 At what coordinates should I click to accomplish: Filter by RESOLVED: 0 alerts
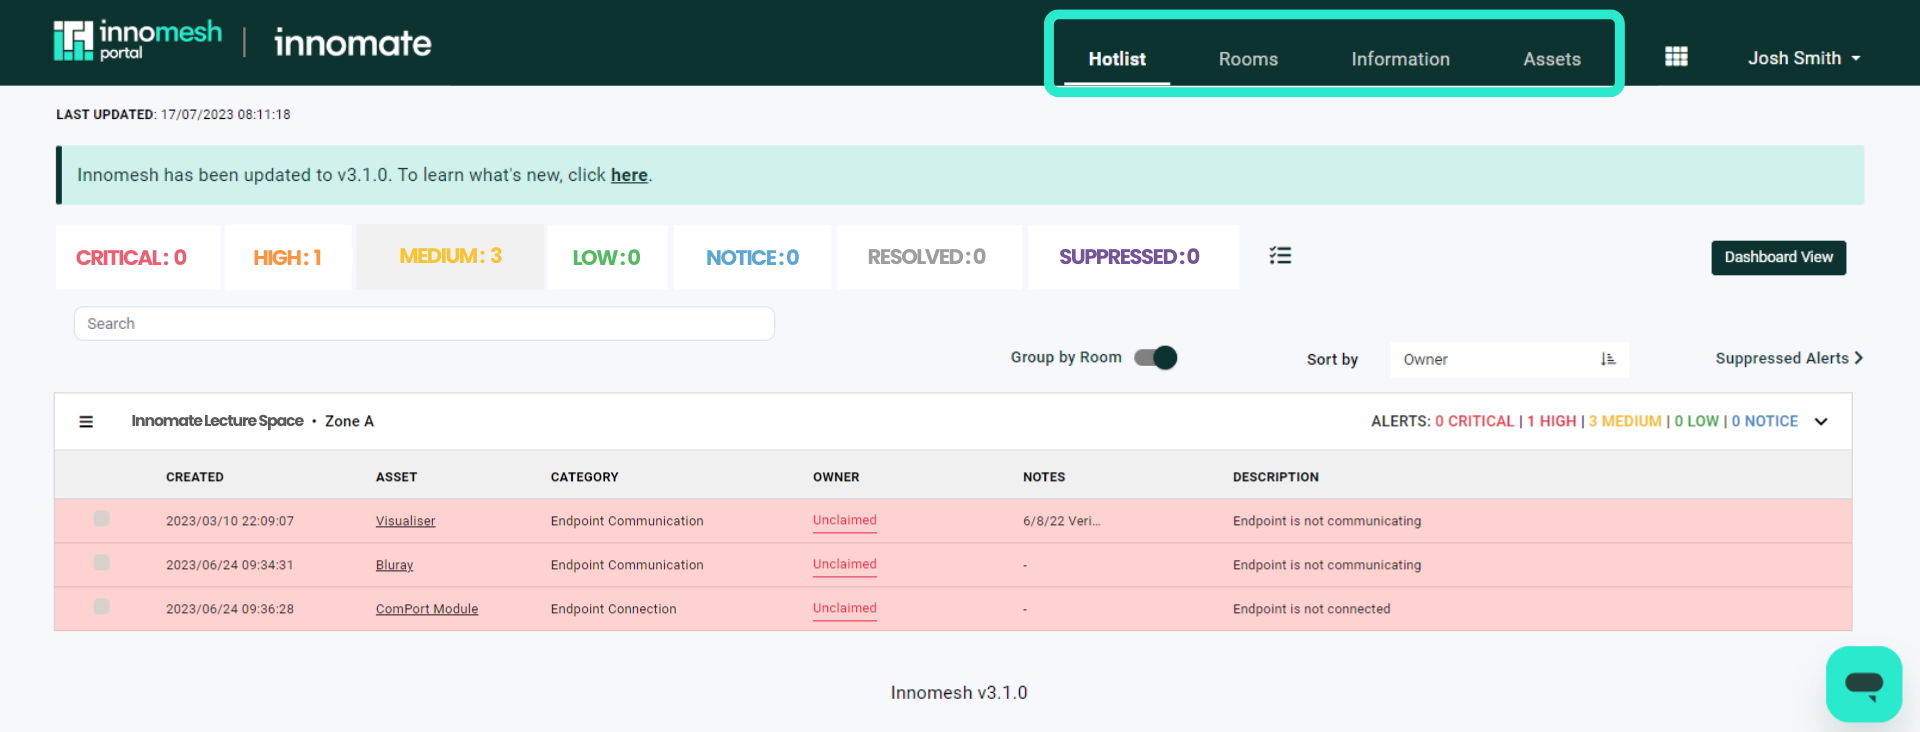[929, 257]
